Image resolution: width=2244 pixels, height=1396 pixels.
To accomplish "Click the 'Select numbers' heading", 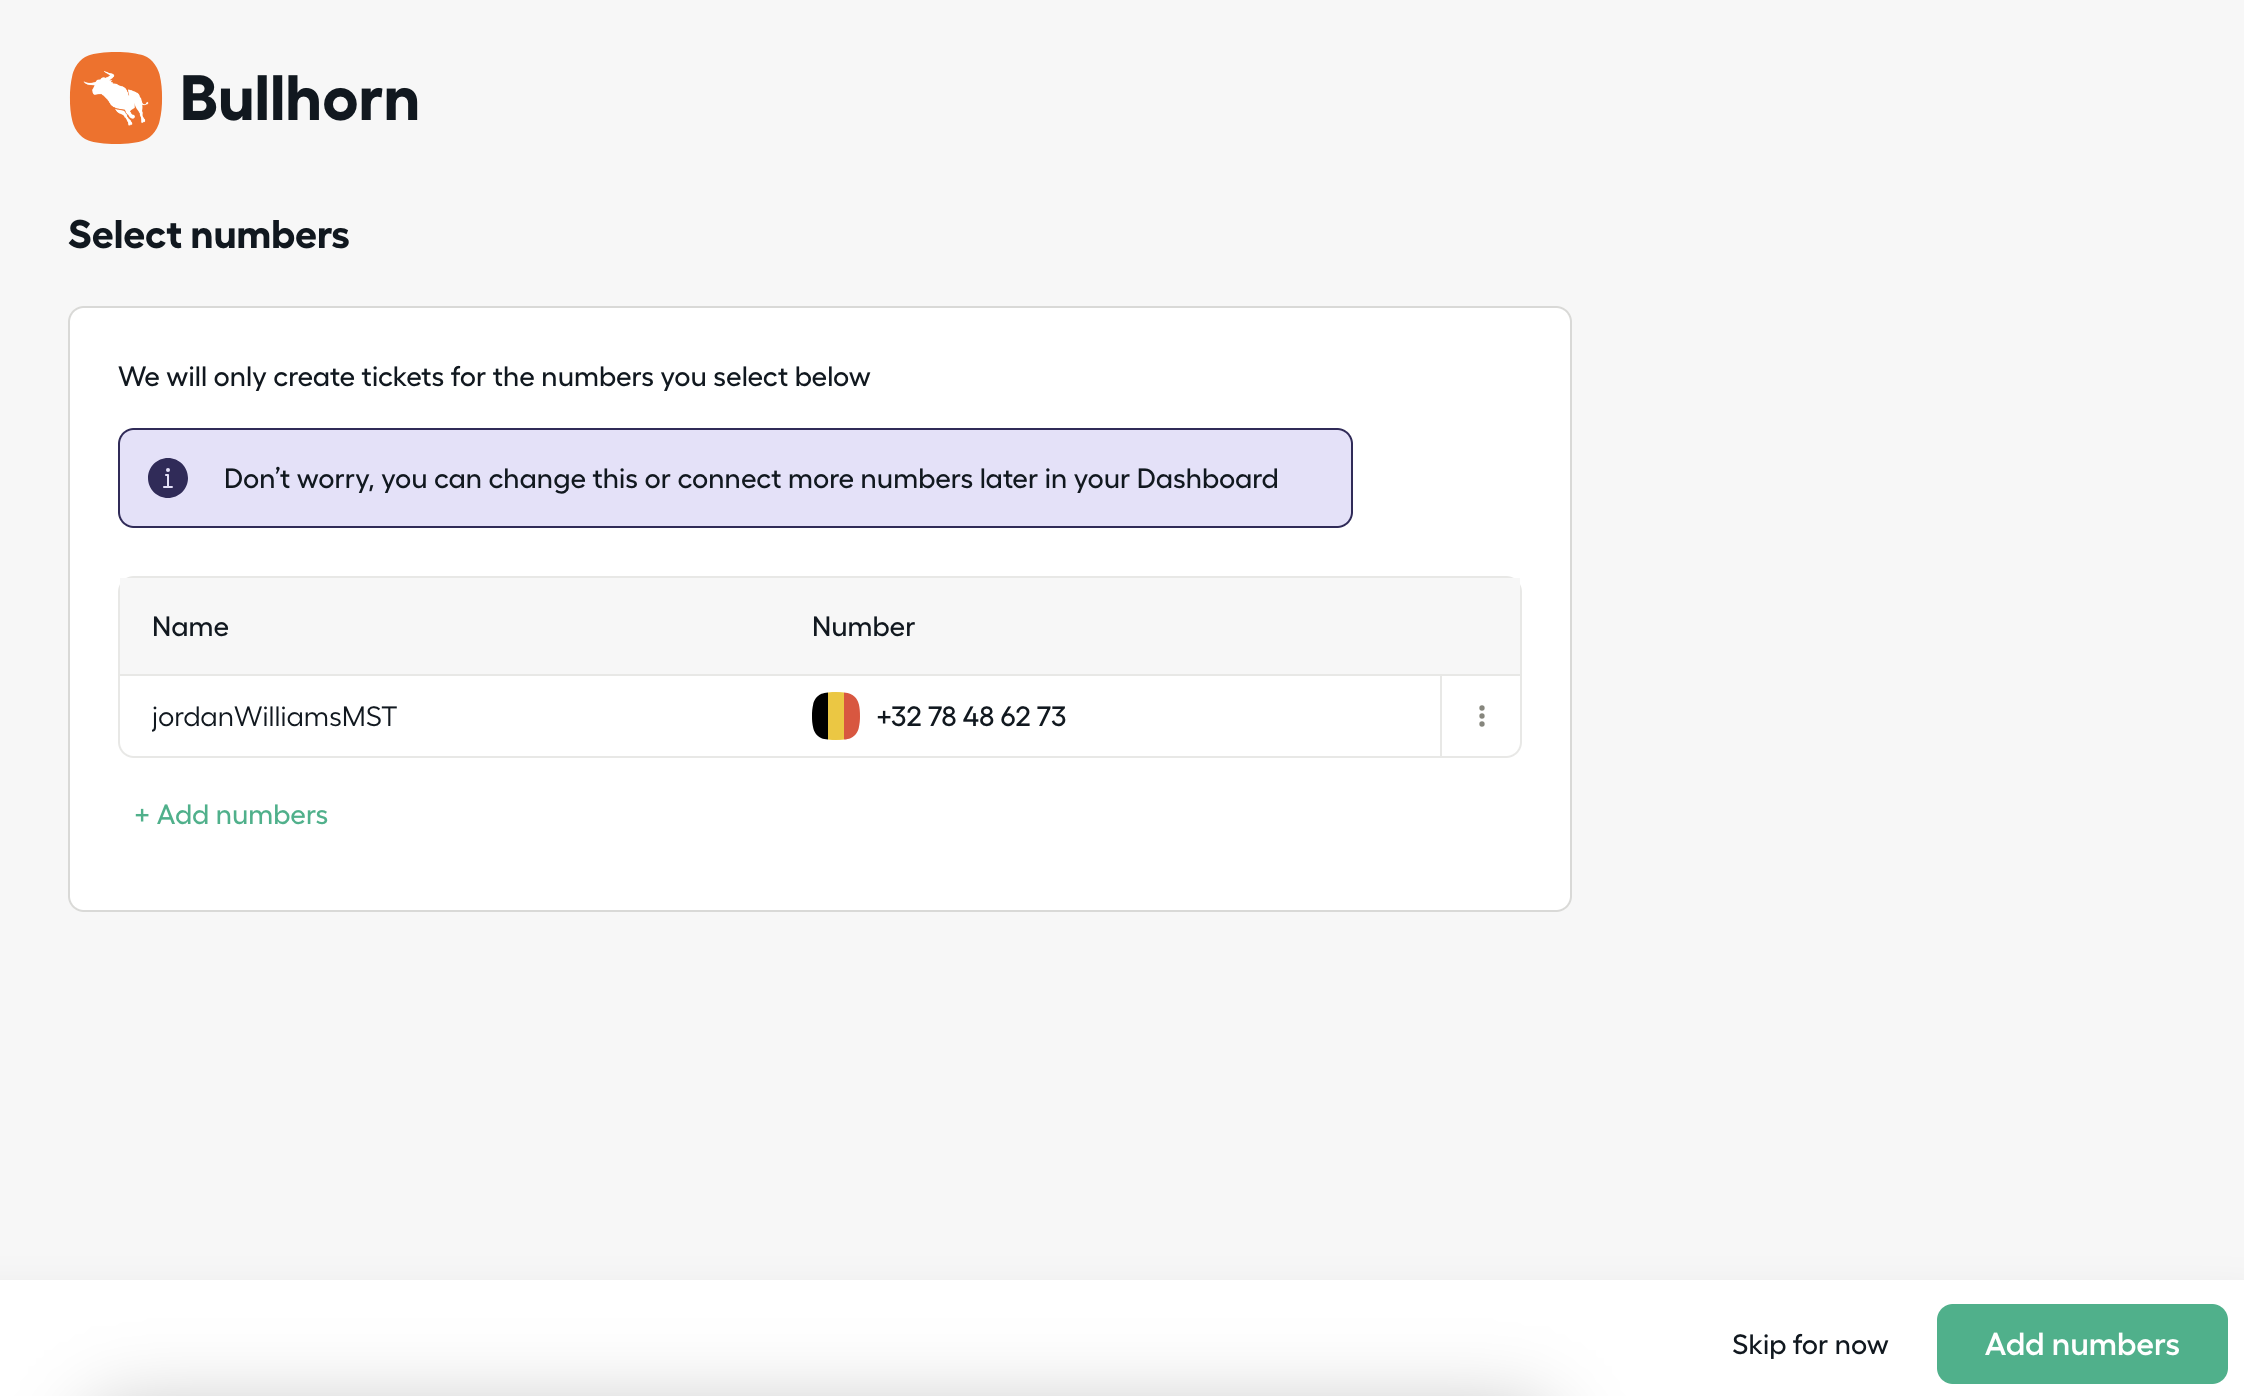I will (209, 235).
